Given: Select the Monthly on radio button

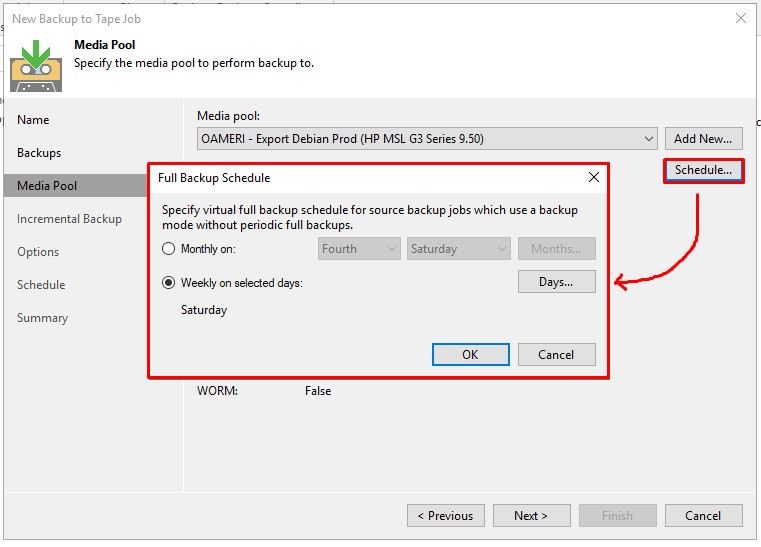Looking at the screenshot, I should pos(169,249).
